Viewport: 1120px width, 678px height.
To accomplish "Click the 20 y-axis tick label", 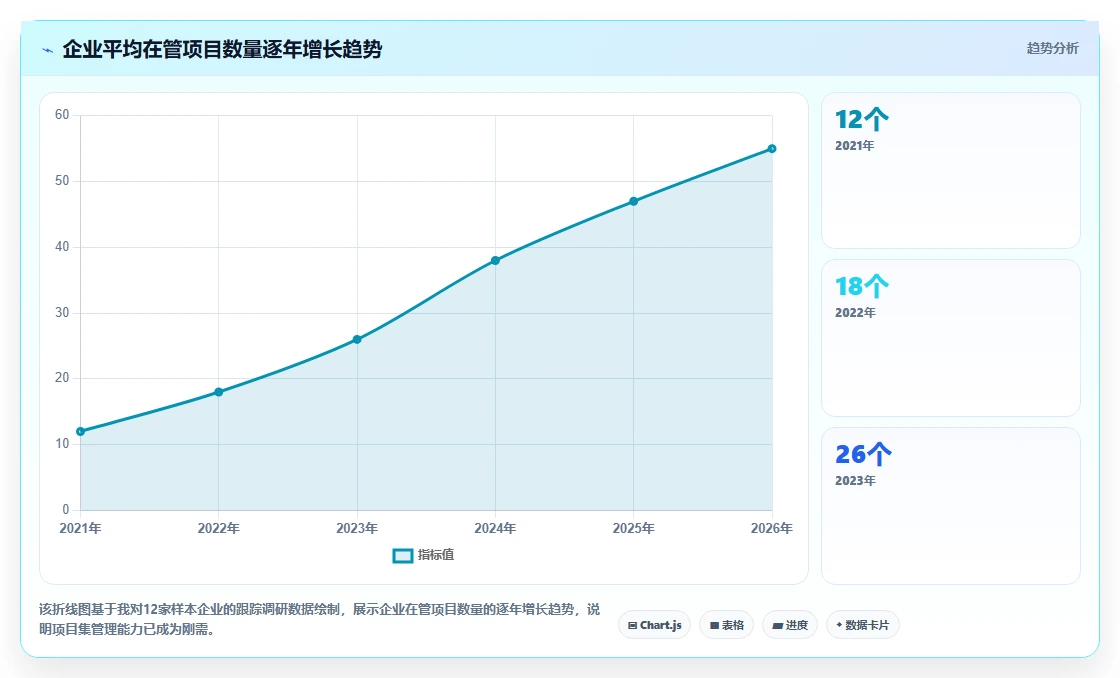I will (x=62, y=378).
